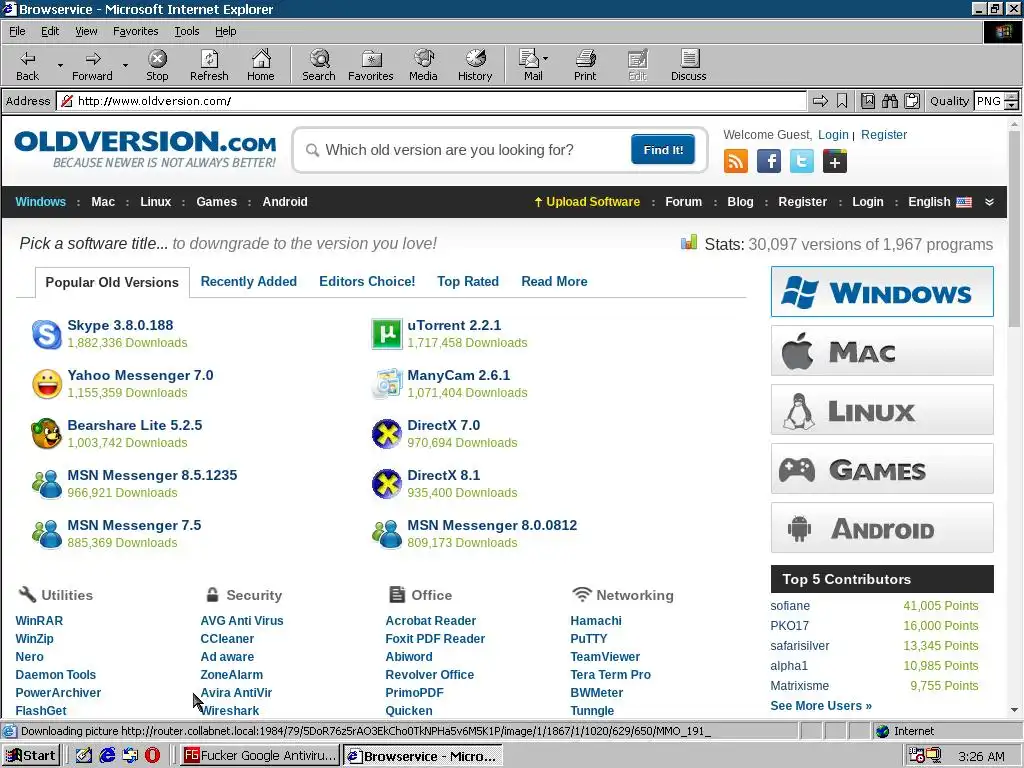Open the WinRAR utilities link
Viewport: 1024px width, 768px height.
coord(39,620)
